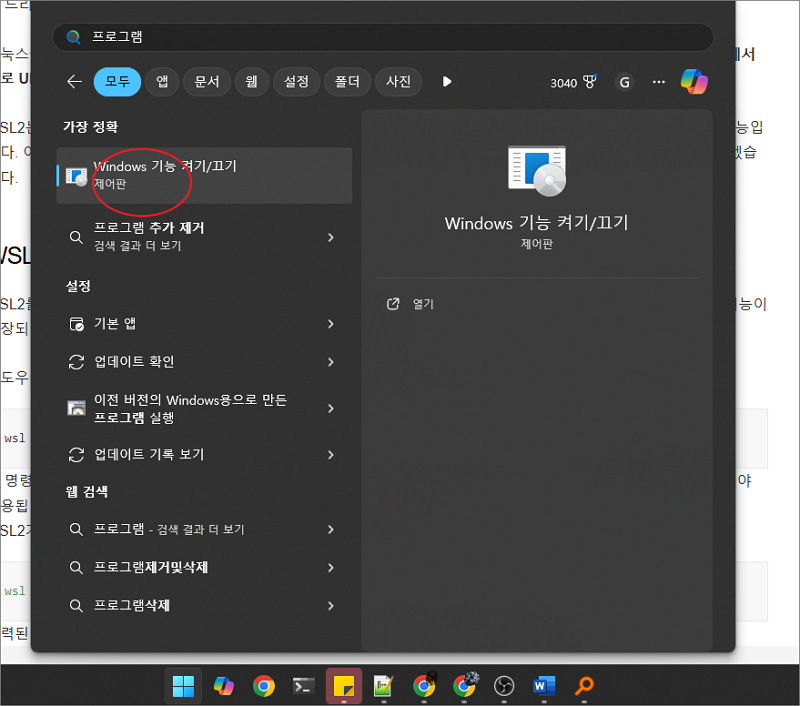Launch first Chrome icon on taskbar
Screen dimensions: 800x706
pyautogui.click(x=264, y=686)
